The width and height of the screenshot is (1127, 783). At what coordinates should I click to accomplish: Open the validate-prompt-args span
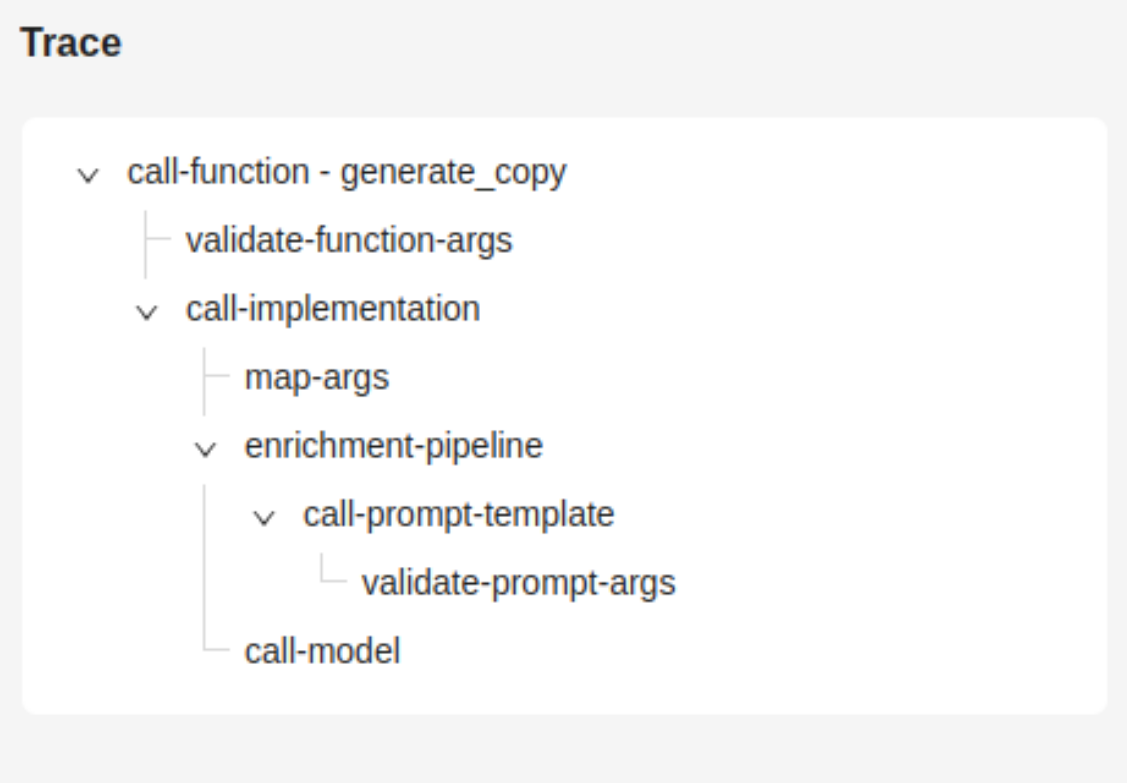click(x=518, y=583)
